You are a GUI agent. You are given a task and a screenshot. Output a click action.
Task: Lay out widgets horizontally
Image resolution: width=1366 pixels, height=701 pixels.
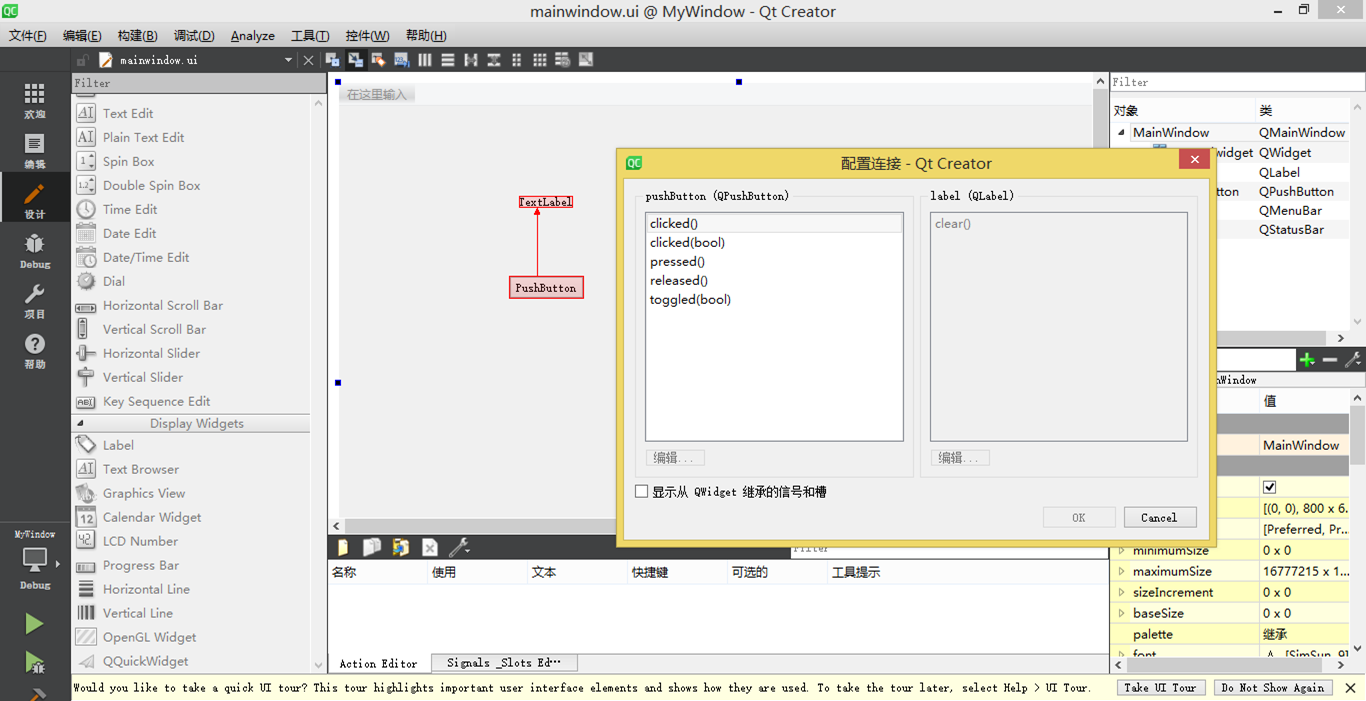[x=425, y=59]
